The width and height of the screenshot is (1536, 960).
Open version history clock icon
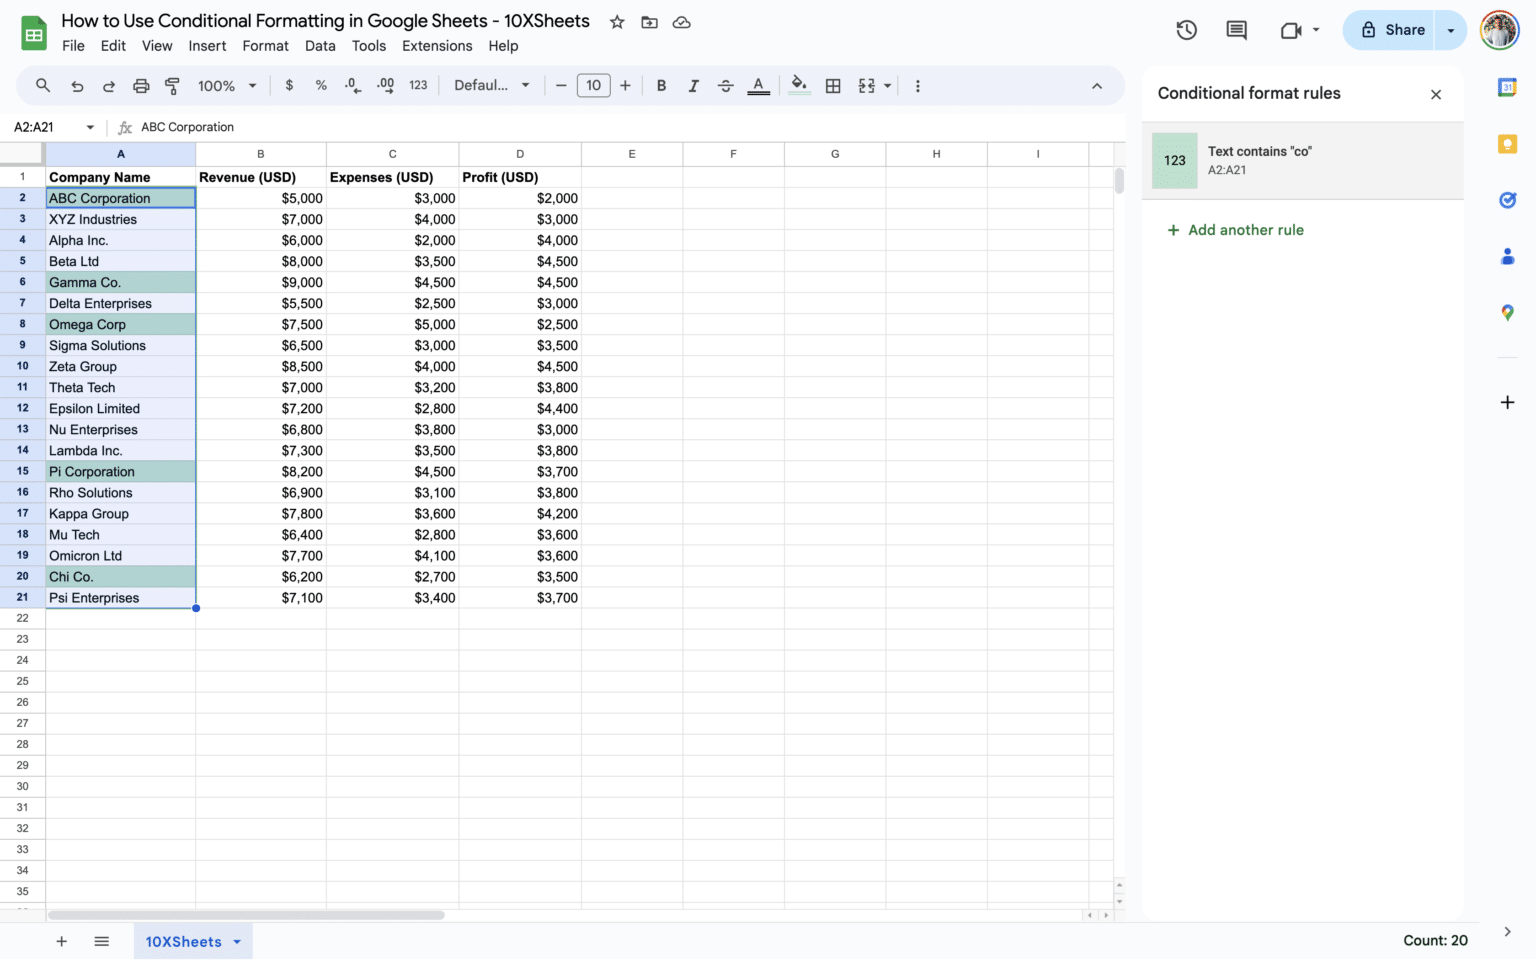[1186, 30]
